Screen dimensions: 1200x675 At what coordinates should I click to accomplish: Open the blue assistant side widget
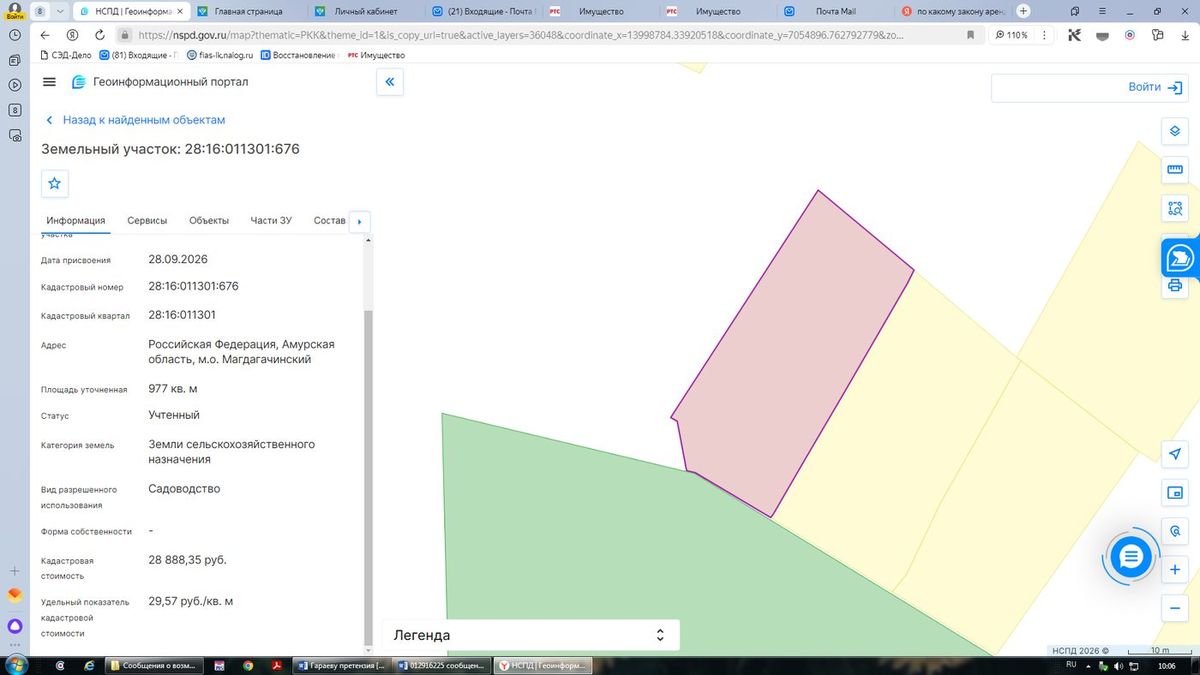pyautogui.click(x=1180, y=258)
